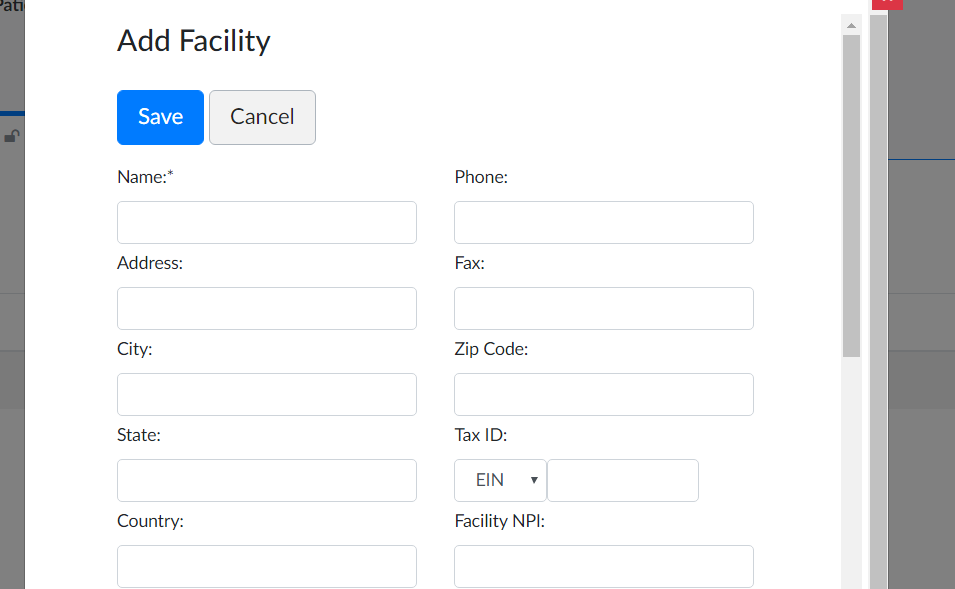The image size is (955, 589).
Task: Click the Add Facility dialog title
Action: [x=193, y=41]
